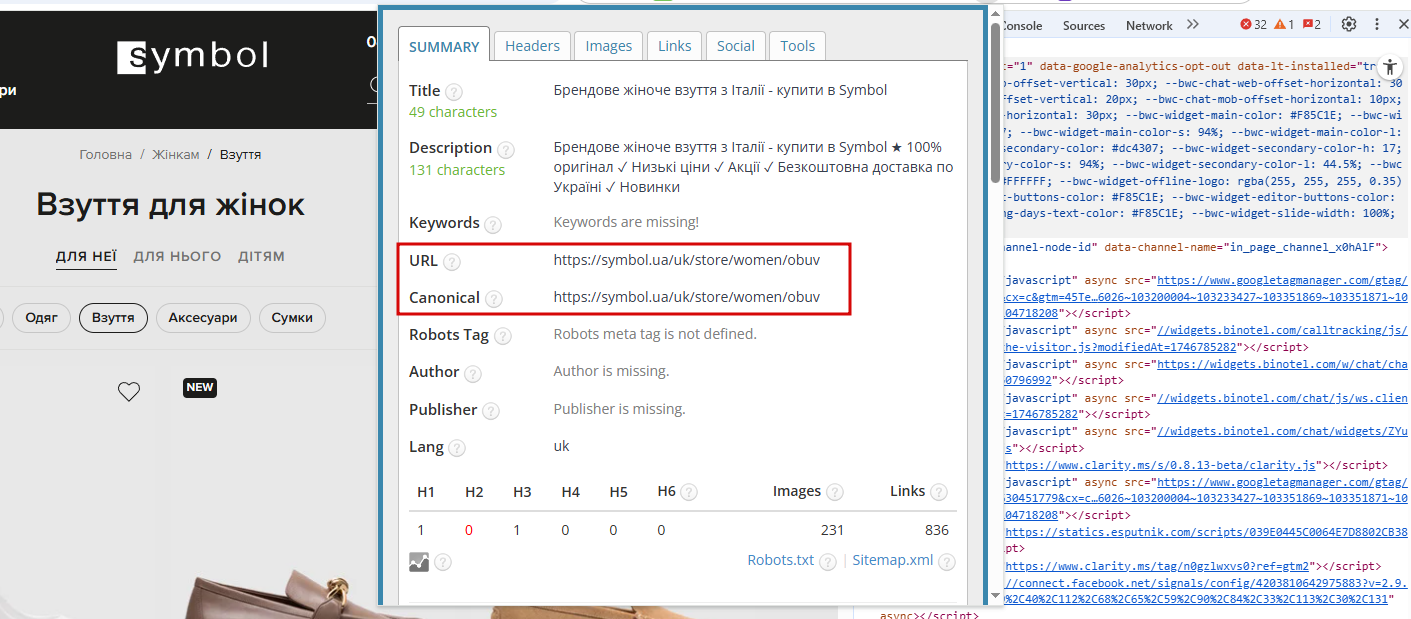The height and width of the screenshot is (619, 1411).
Task: Open the Robots.txt link
Action: [x=781, y=560]
